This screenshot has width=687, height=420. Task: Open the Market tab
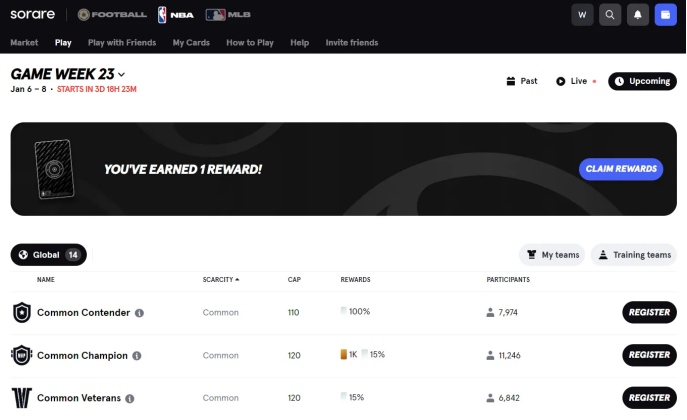[x=24, y=43]
